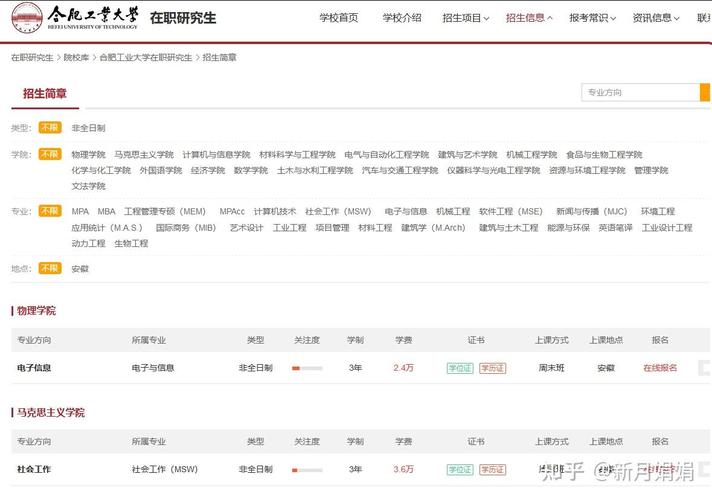
Task: Select 不限 in the 专业 filter row
Action: coord(50,211)
